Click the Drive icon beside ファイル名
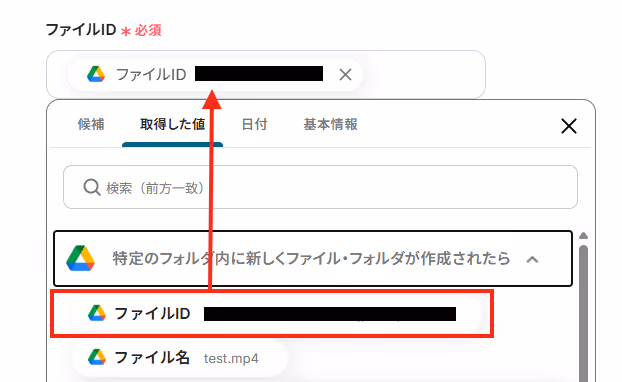622x382 pixels. (x=97, y=357)
